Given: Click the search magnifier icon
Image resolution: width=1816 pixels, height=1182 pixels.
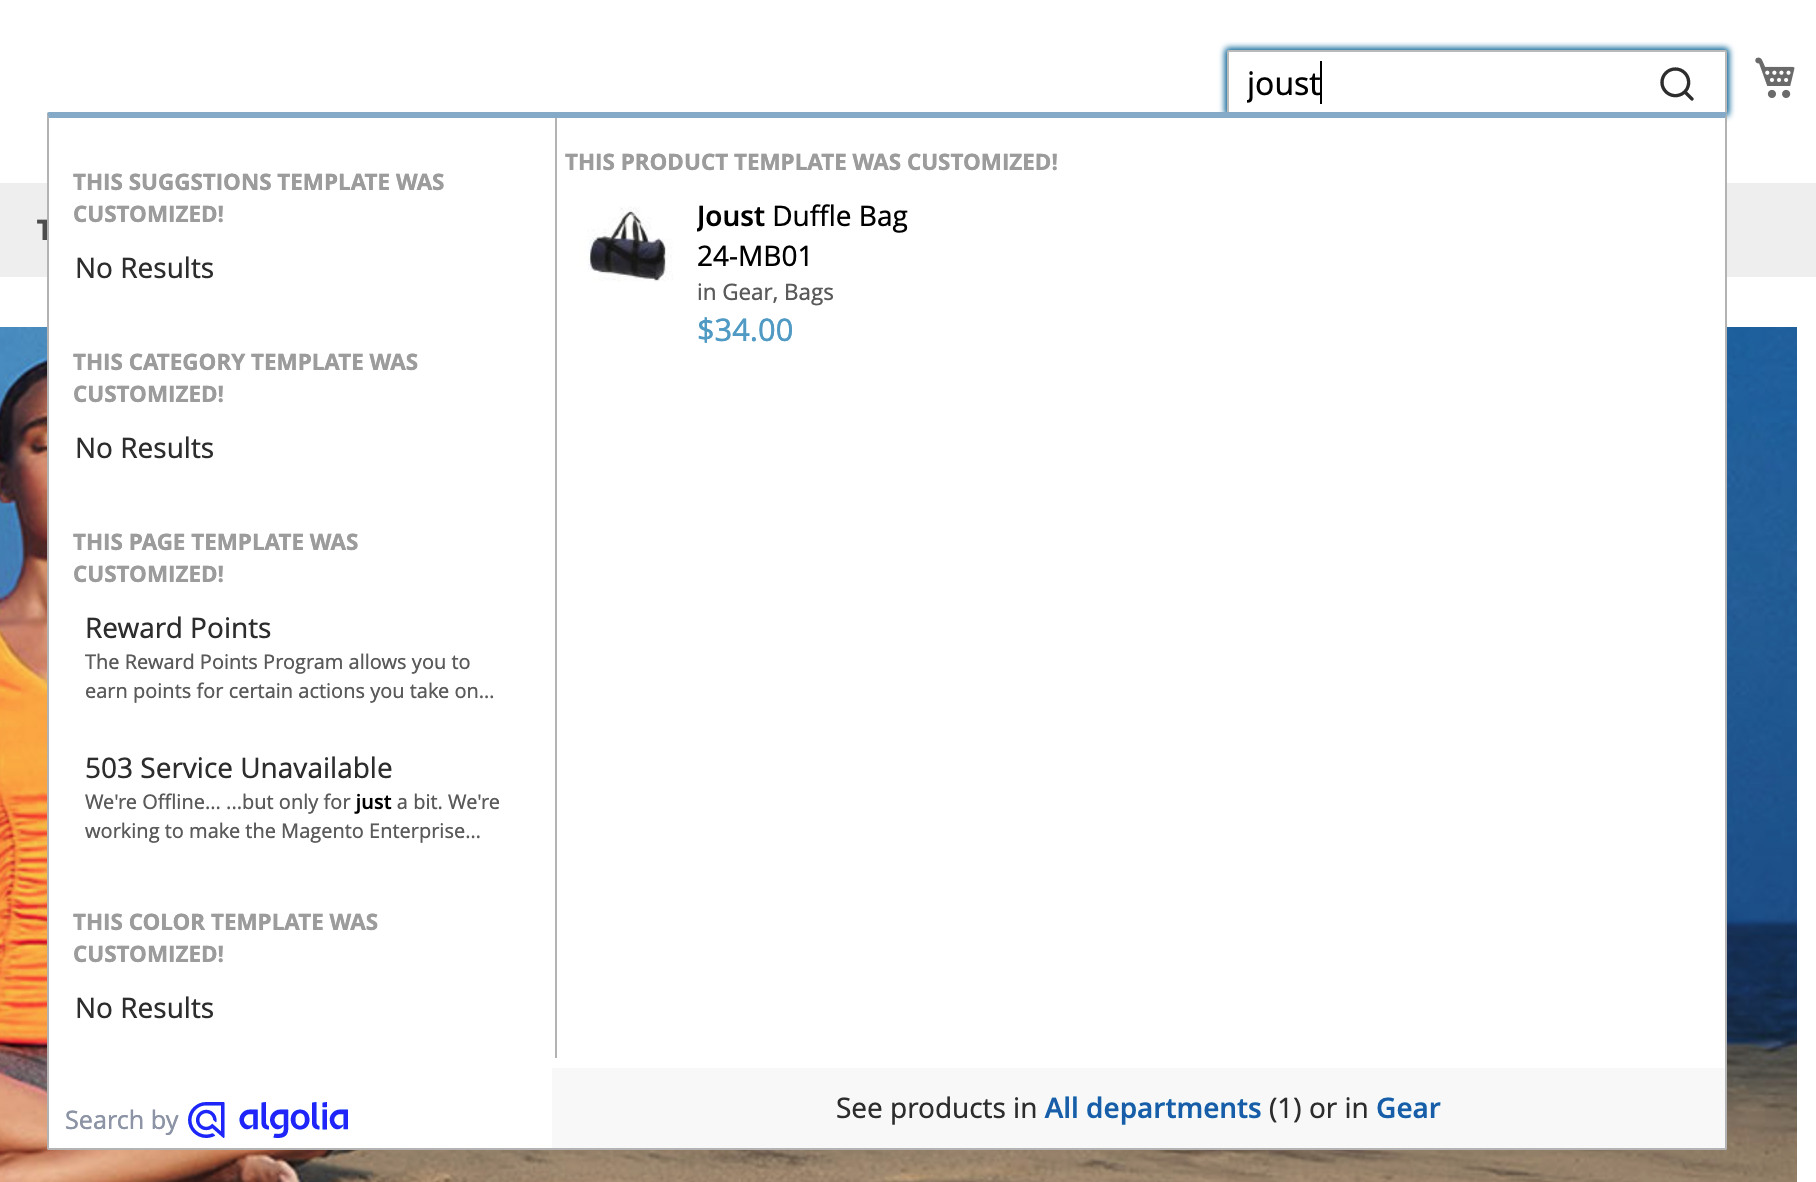Looking at the screenshot, I should click(1676, 84).
